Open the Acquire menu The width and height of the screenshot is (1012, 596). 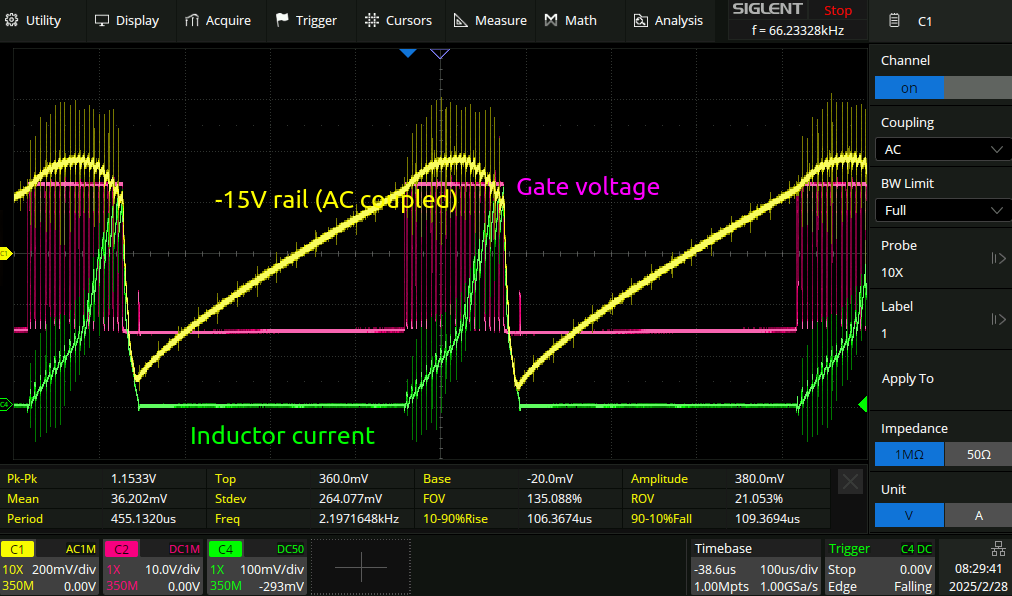(193, 20)
